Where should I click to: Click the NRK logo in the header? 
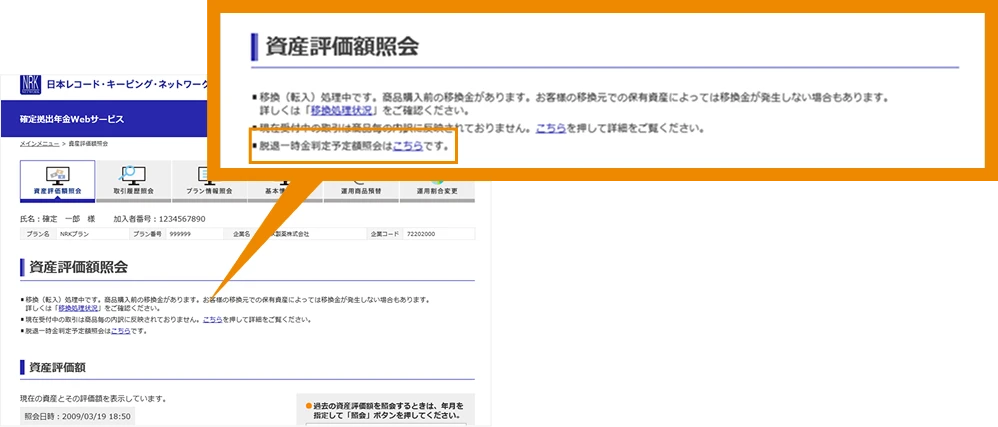(30, 85)
